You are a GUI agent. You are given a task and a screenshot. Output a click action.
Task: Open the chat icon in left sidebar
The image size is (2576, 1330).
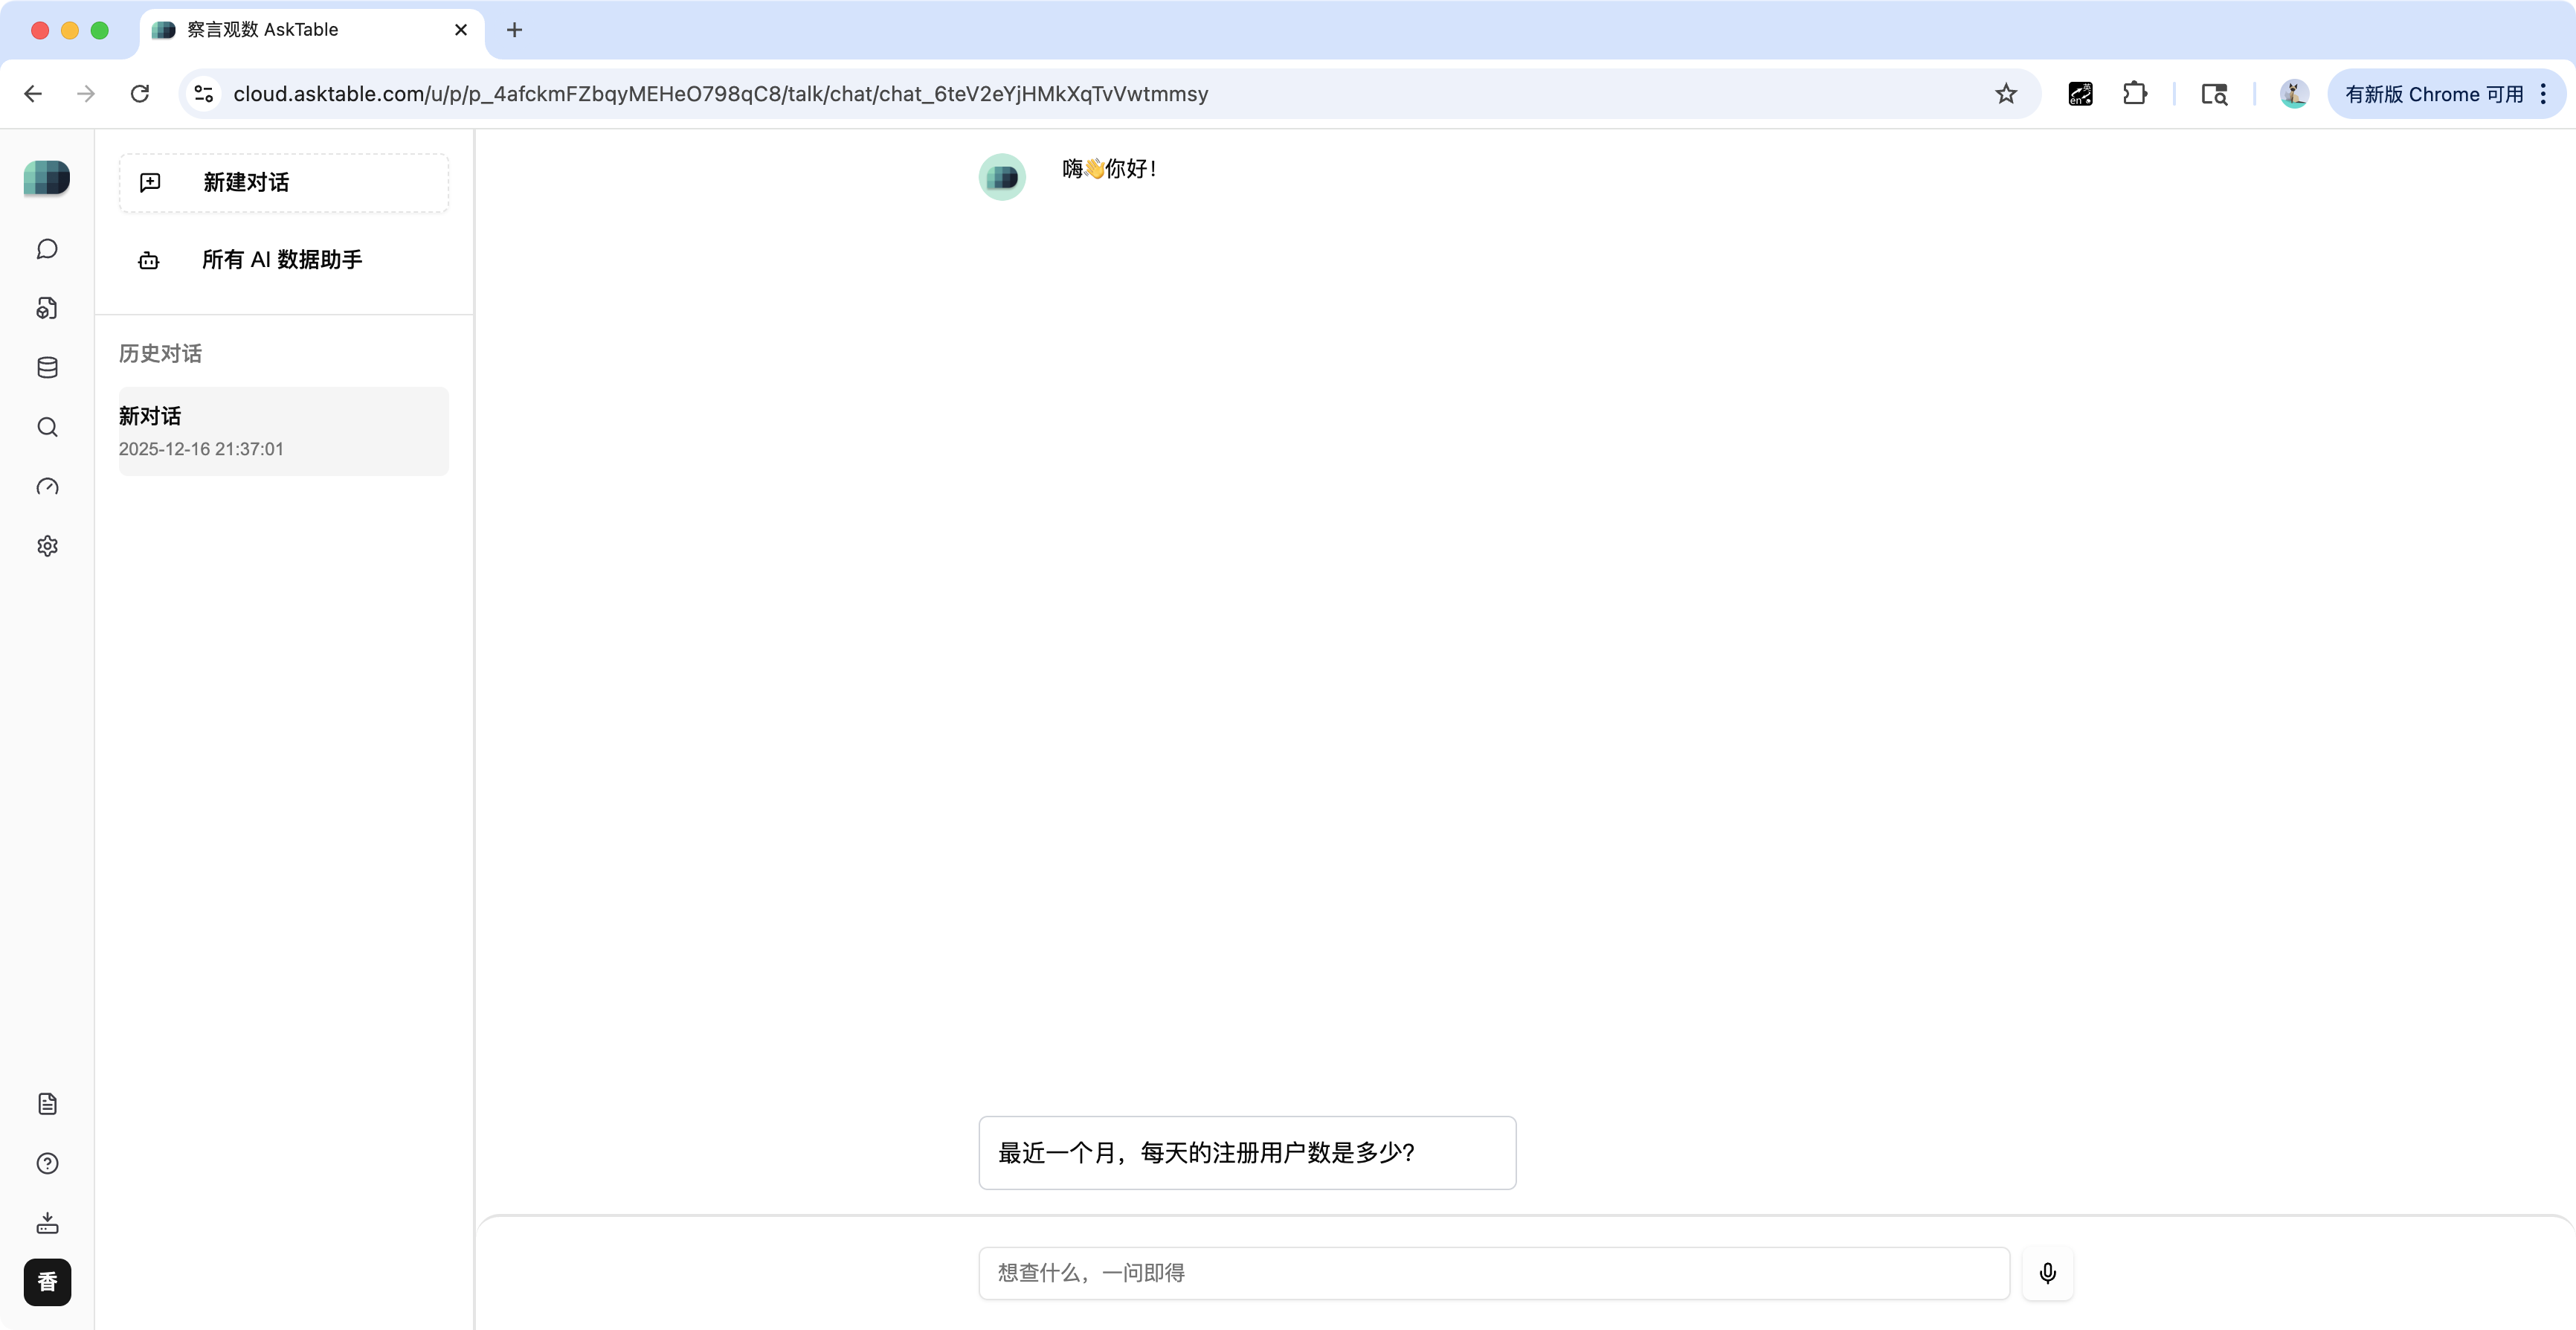pyautogui.click(x=47, y=249)
